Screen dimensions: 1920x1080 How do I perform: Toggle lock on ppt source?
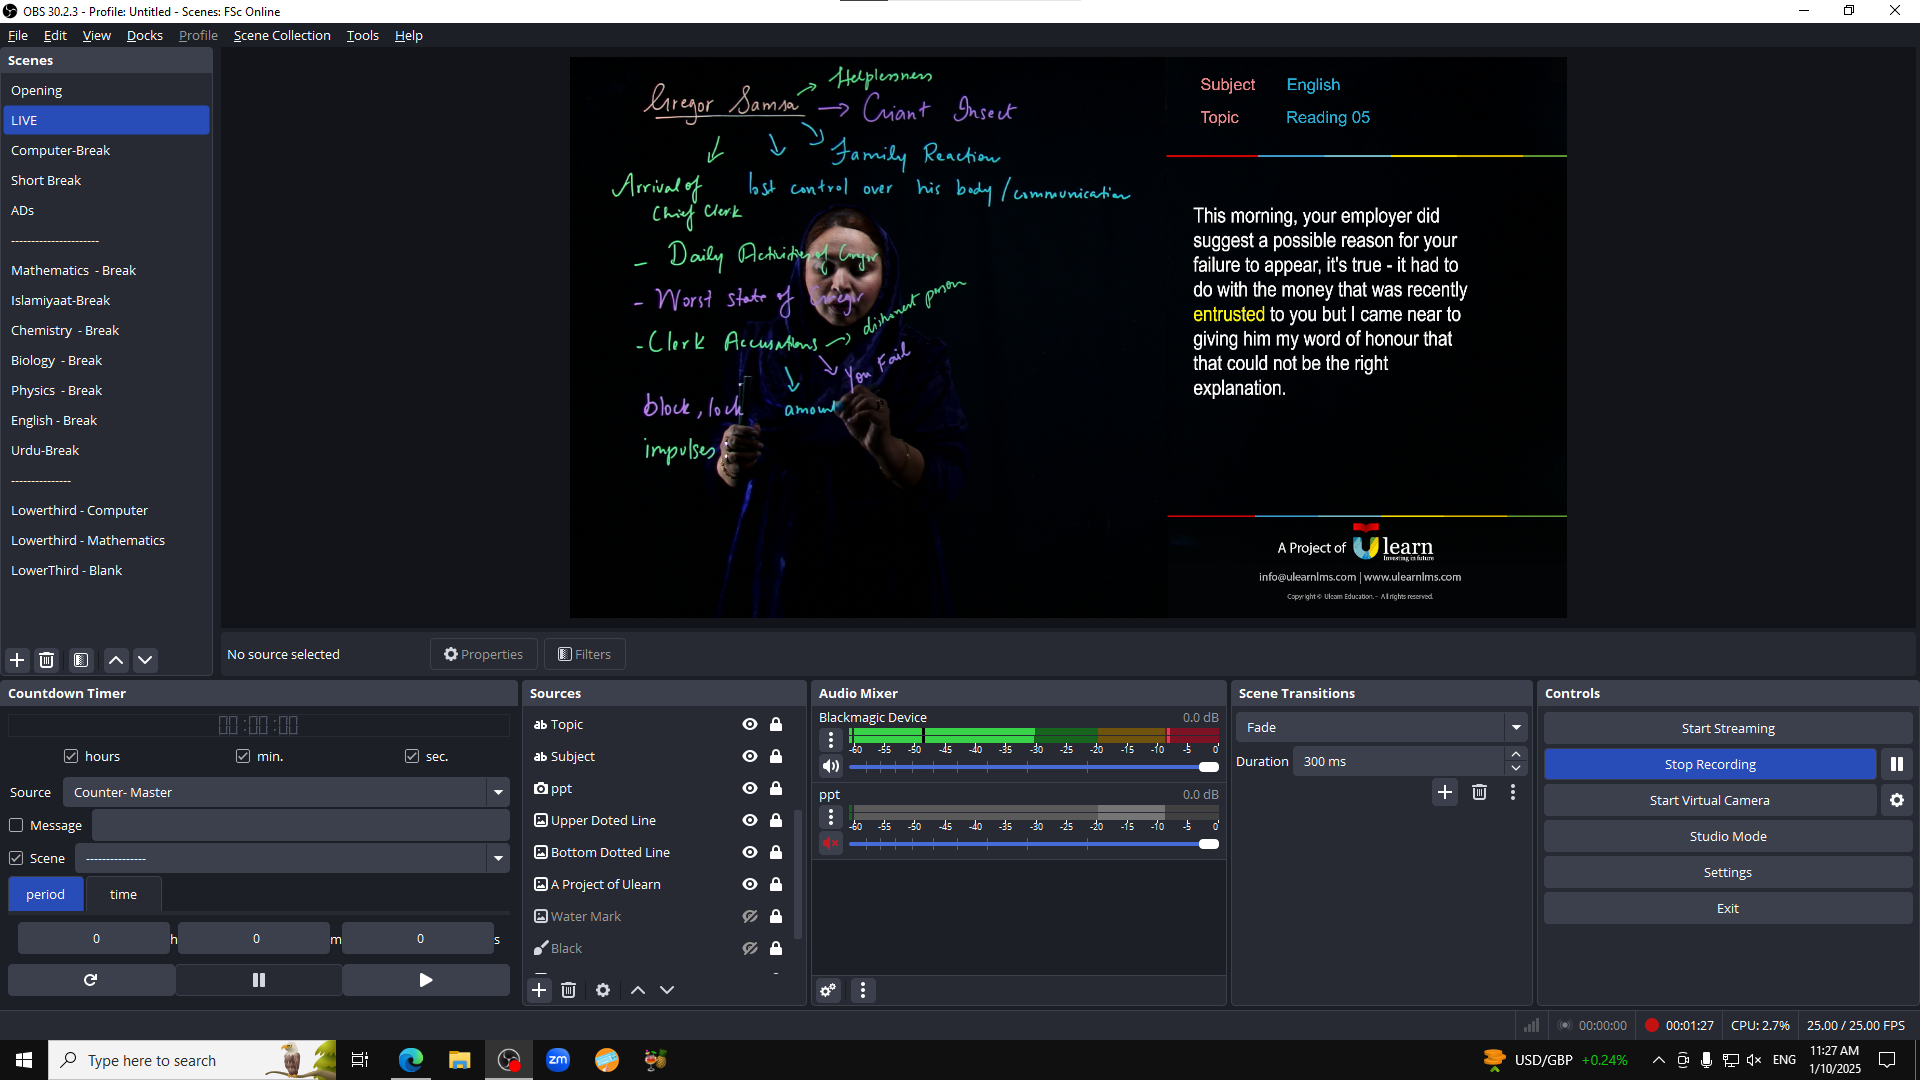click(x=776, y=788)
